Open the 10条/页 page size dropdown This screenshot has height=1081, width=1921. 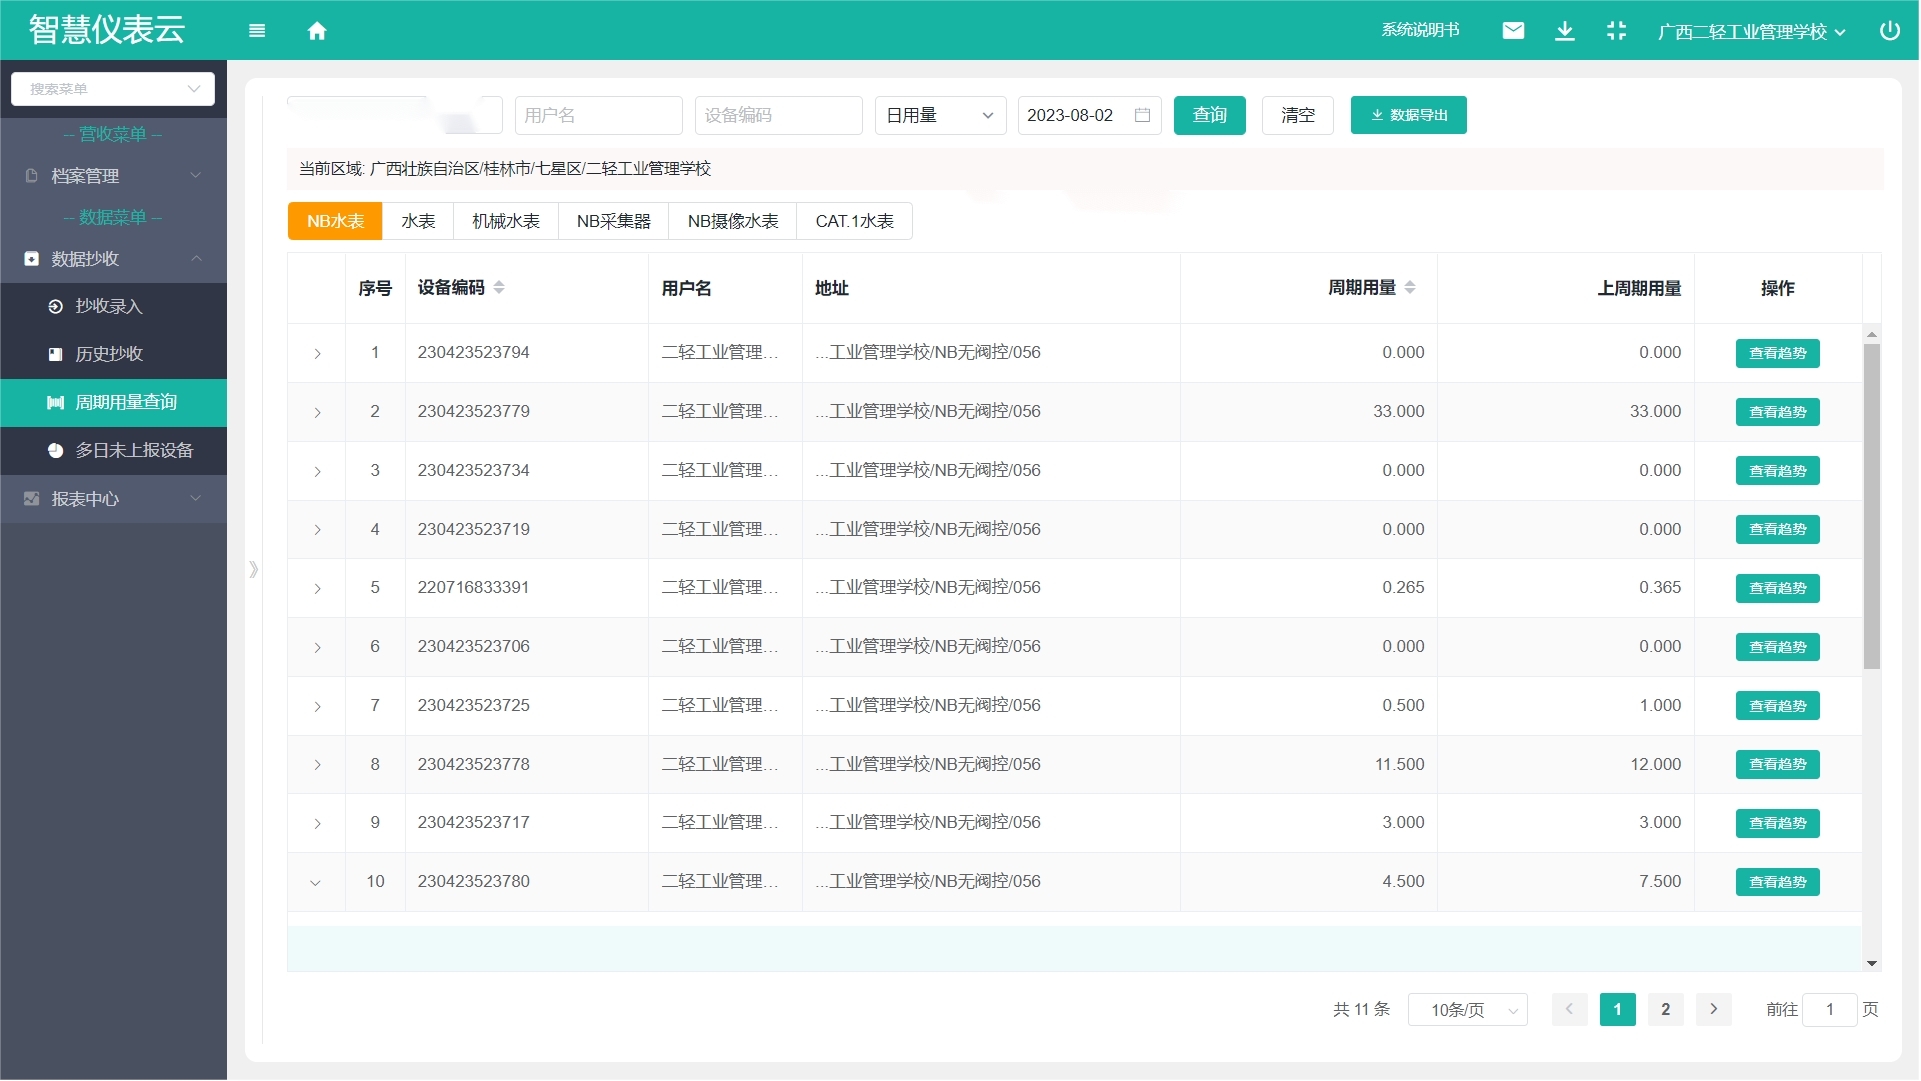[1467, 1010]
